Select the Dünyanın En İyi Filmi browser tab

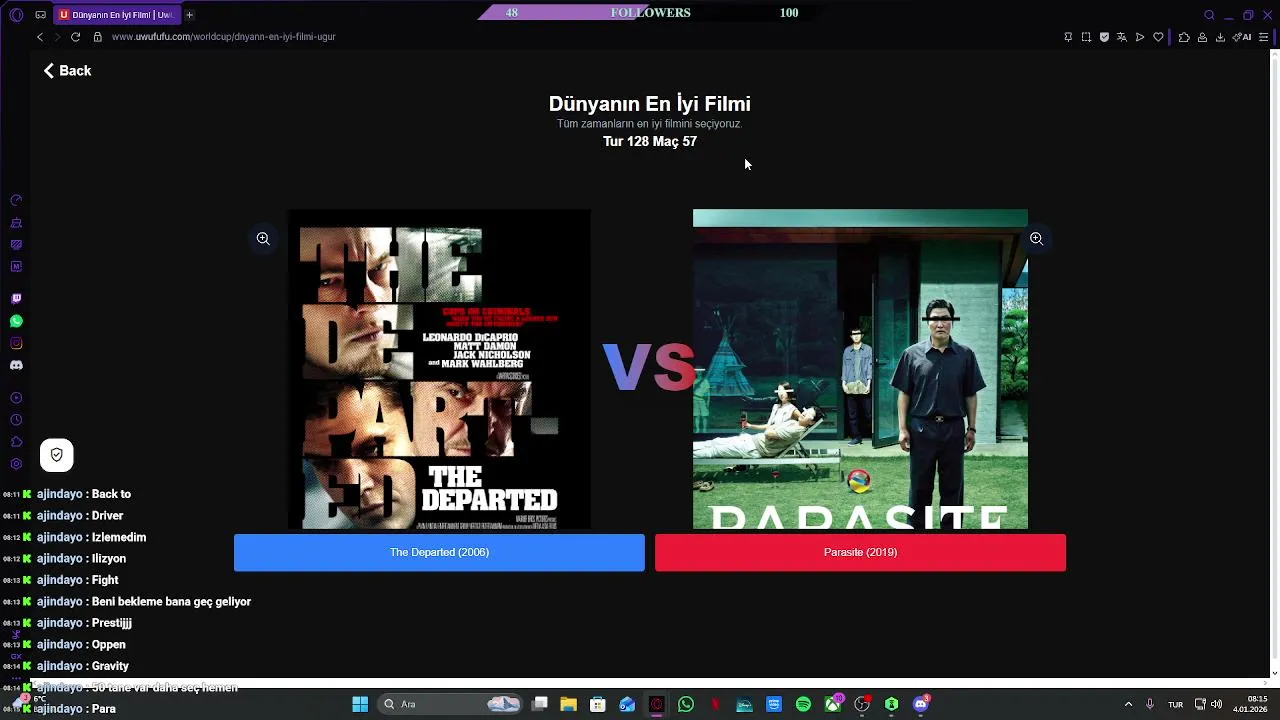coord(117,15)
